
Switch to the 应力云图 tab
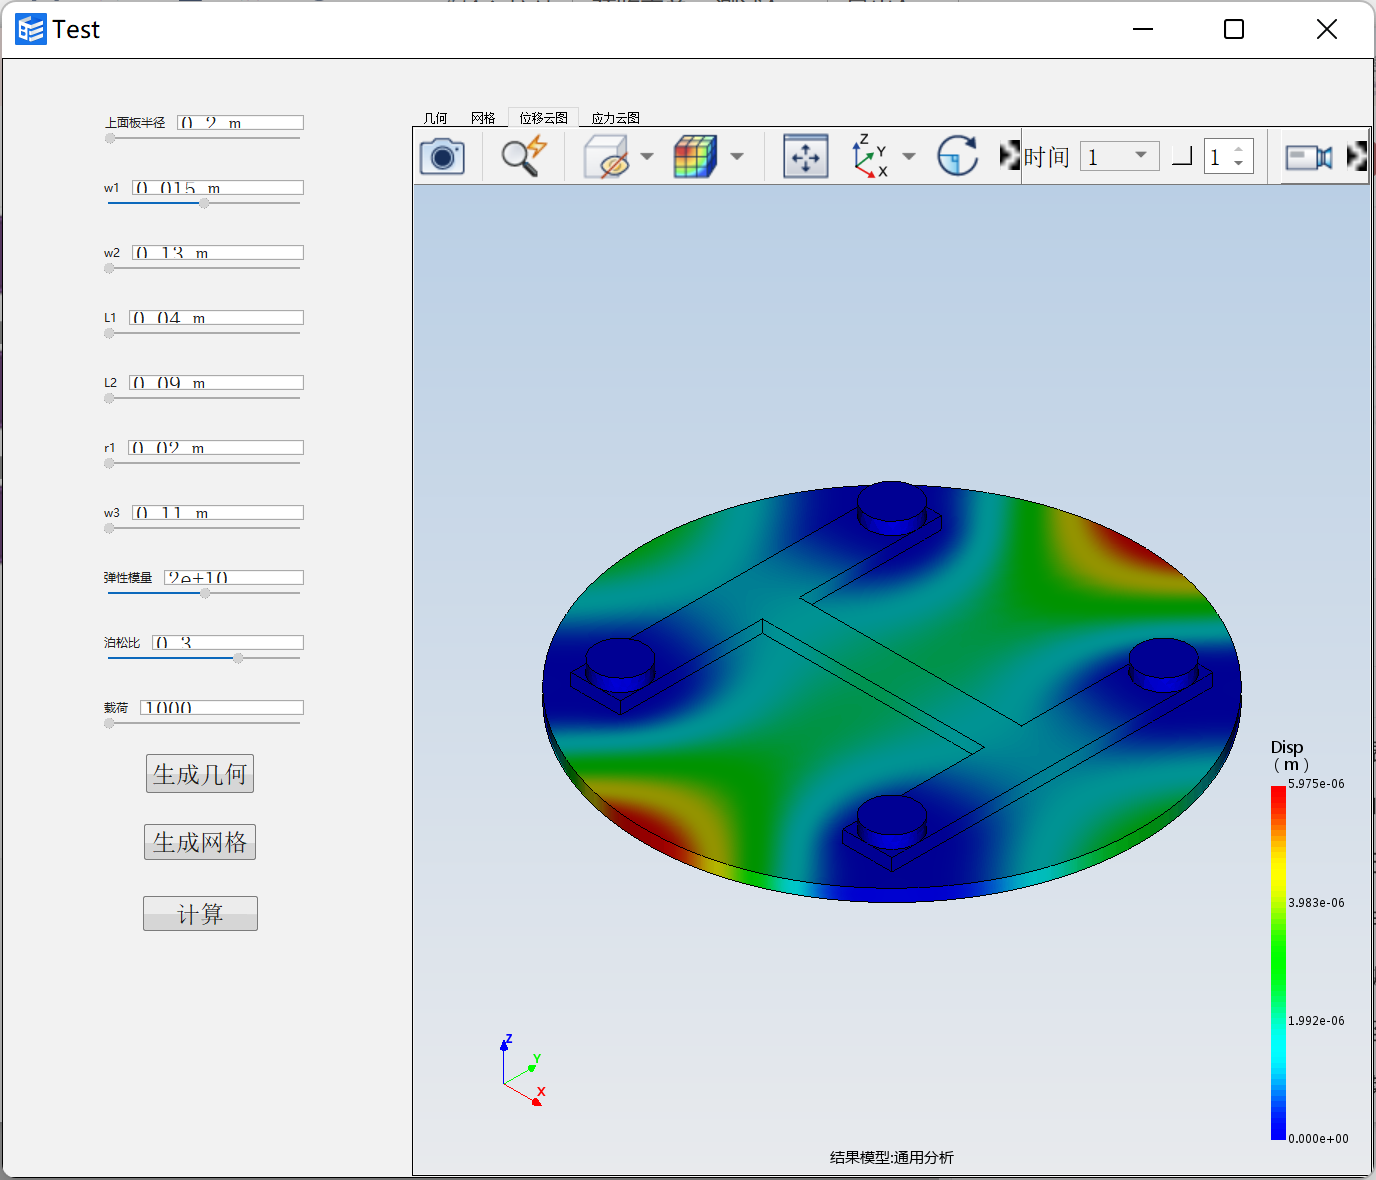(x=615, y=118)
